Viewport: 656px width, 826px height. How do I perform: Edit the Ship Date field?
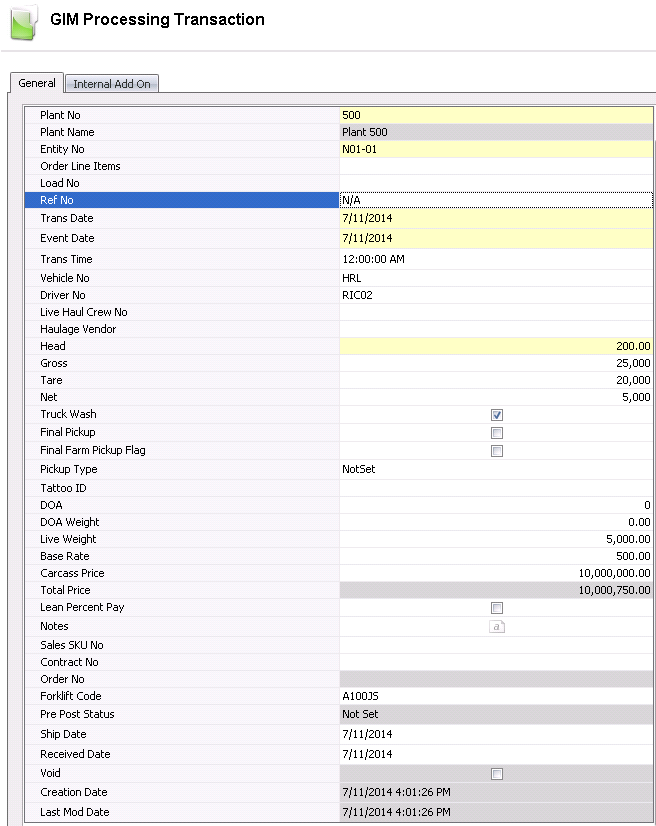click(x=496, y=734)
